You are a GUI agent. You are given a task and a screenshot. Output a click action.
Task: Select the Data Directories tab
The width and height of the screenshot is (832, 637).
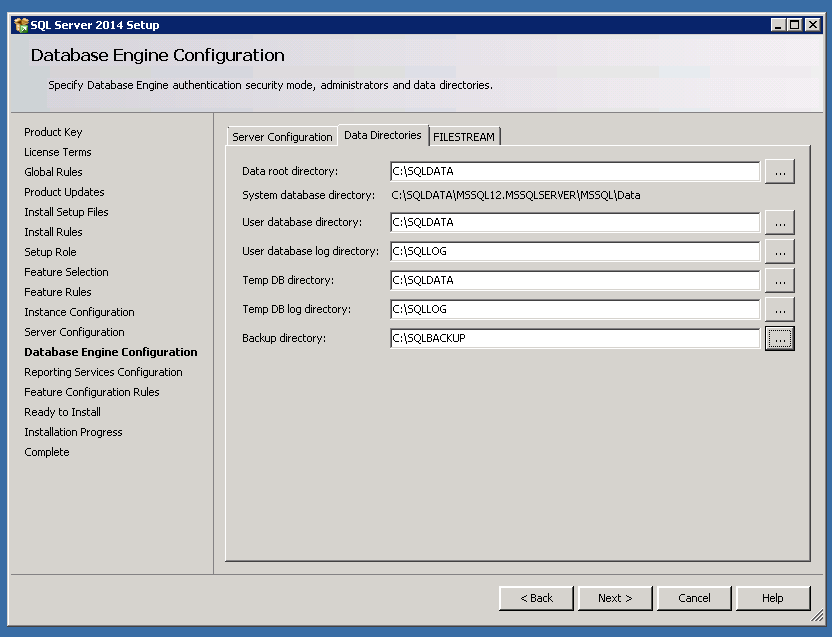point(383,135)
